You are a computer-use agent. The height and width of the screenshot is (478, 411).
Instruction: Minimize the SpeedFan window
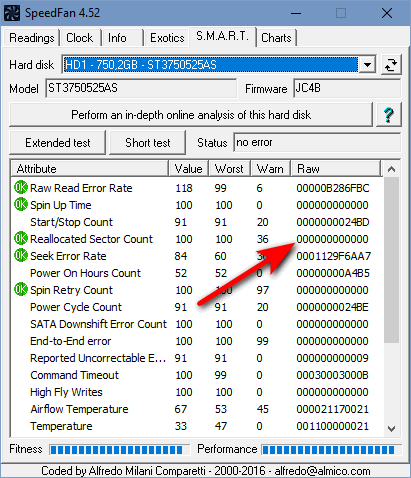tap(296, 13)
